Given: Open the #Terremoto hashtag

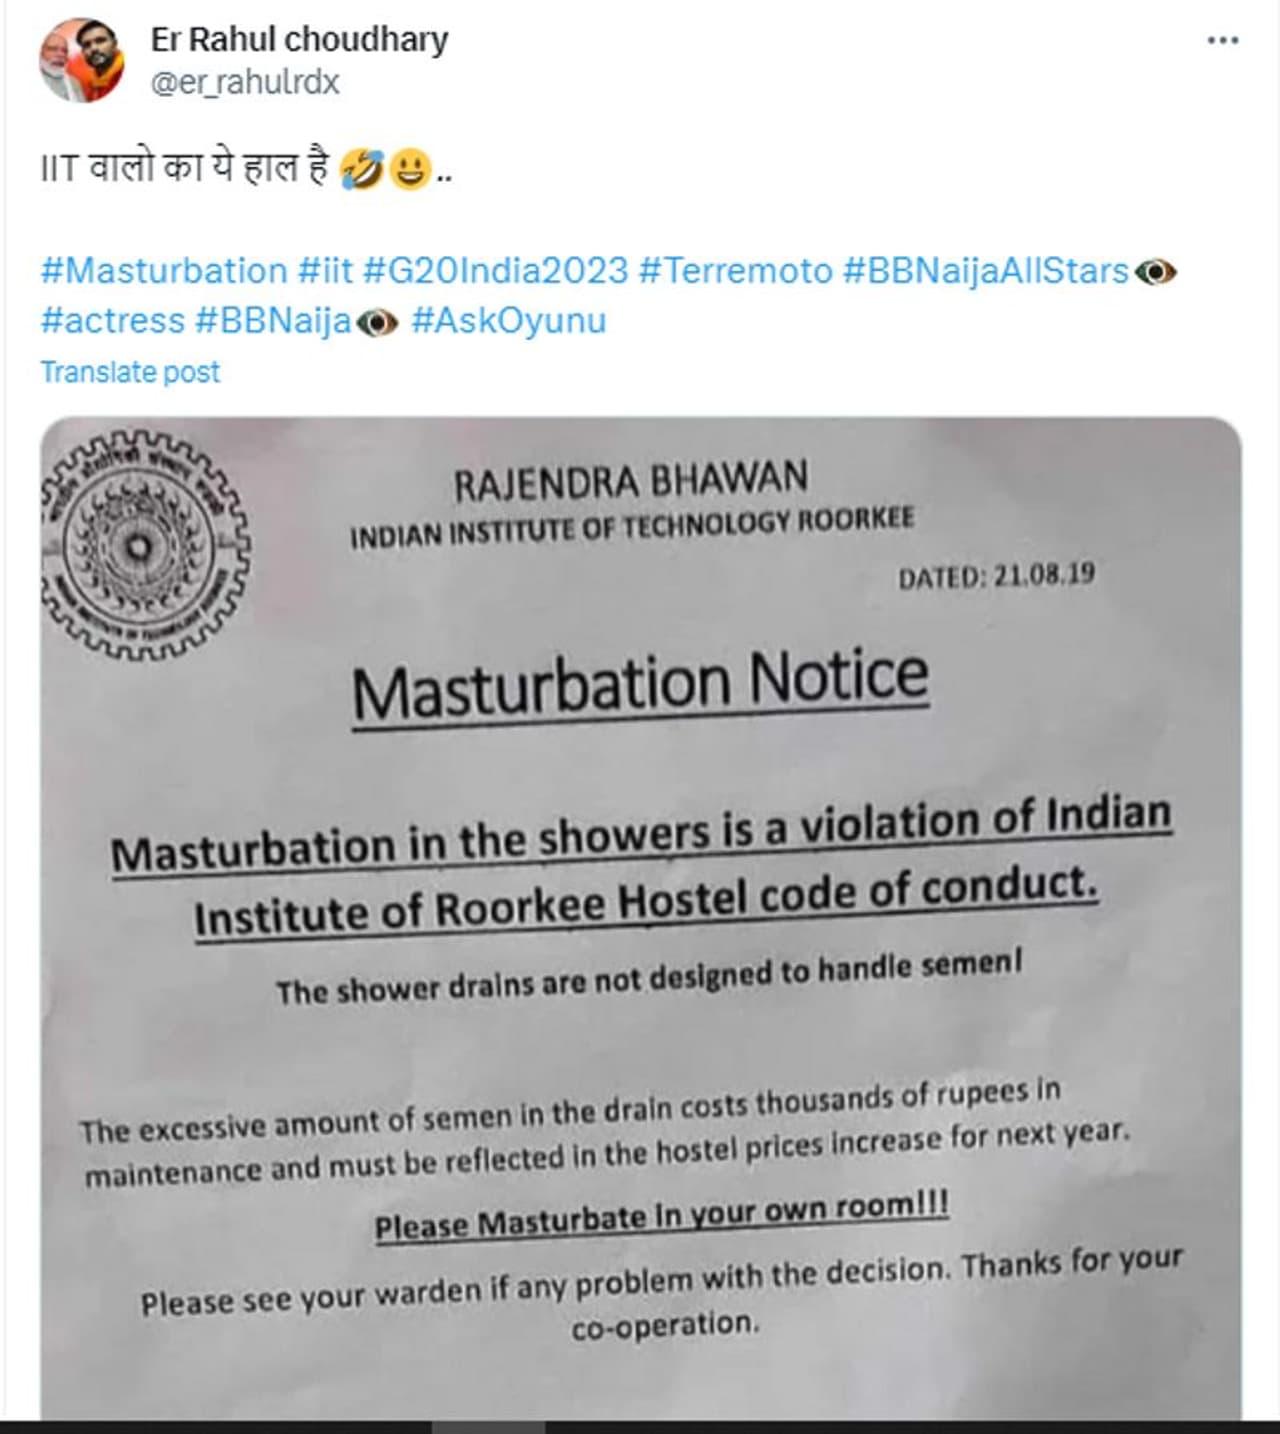Looking at the screenshot, I should (x=735, y=271).
